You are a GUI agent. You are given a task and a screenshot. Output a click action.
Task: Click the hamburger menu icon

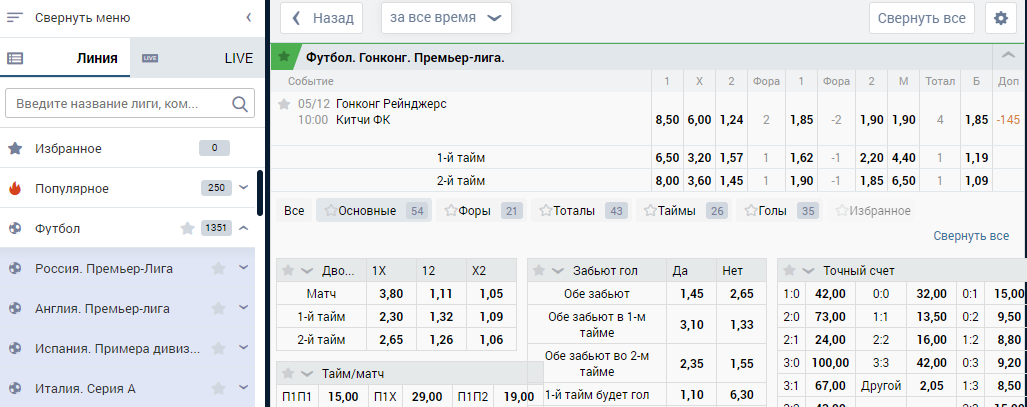[15, 18]
